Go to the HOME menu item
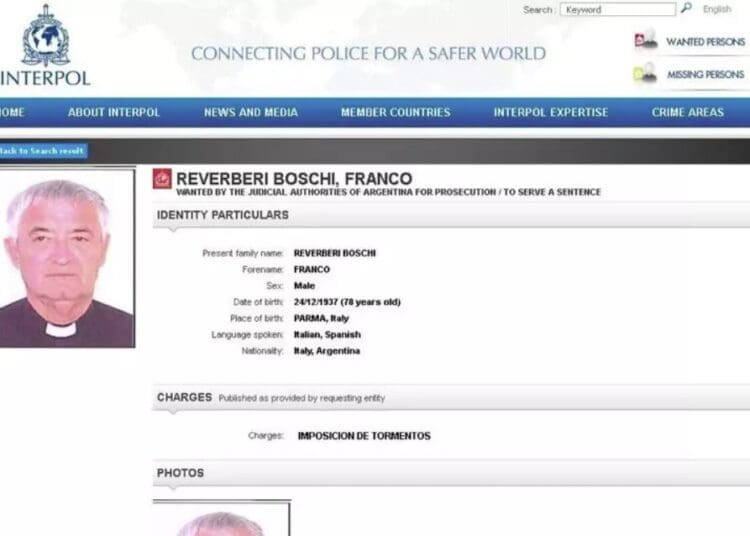The image size is (750, 536). tap(12, 112)
